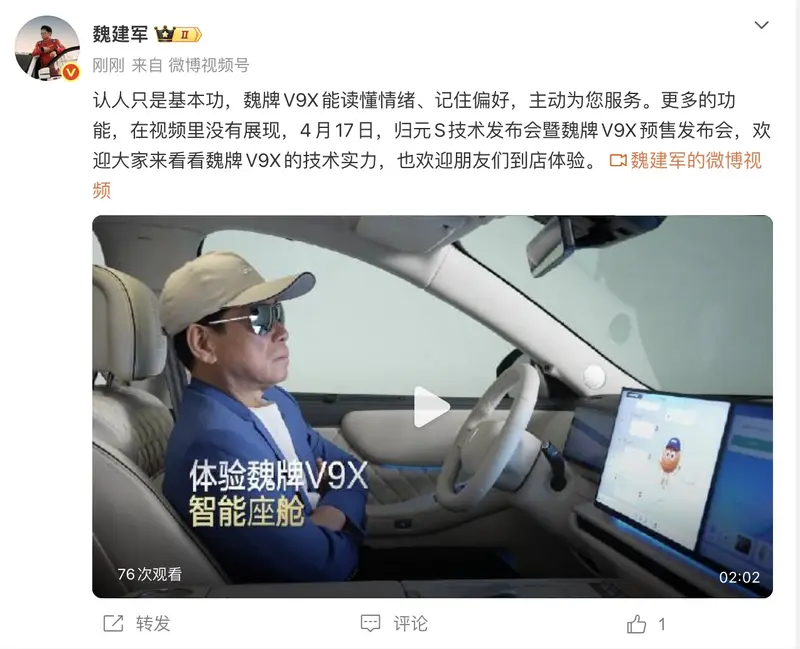Click the comment speech bubble icon
This screenshot has width=800, height=649.
tap(370, 623)
